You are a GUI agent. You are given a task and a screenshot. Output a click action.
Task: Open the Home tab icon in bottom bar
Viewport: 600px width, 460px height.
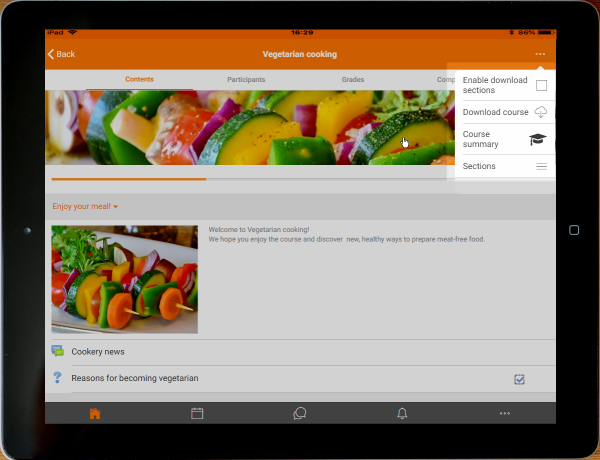pyautogui.click(x=95, y=413)
